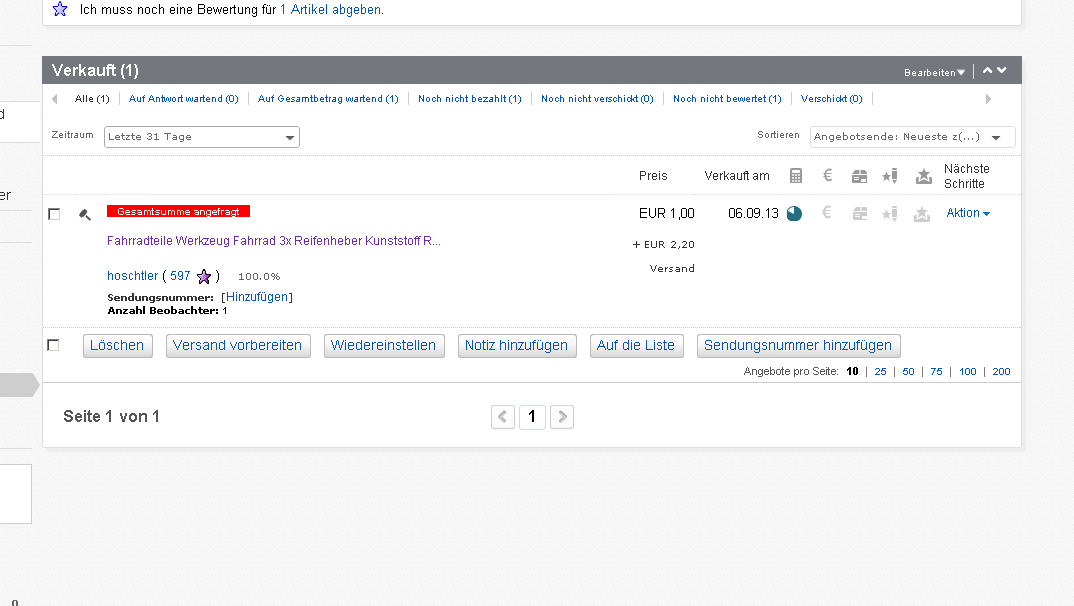Image resolution: width=1074 pixels, height=606 pixels.
Task: Click the auction hammer icon in item row
Action: [x=85, y=214]
